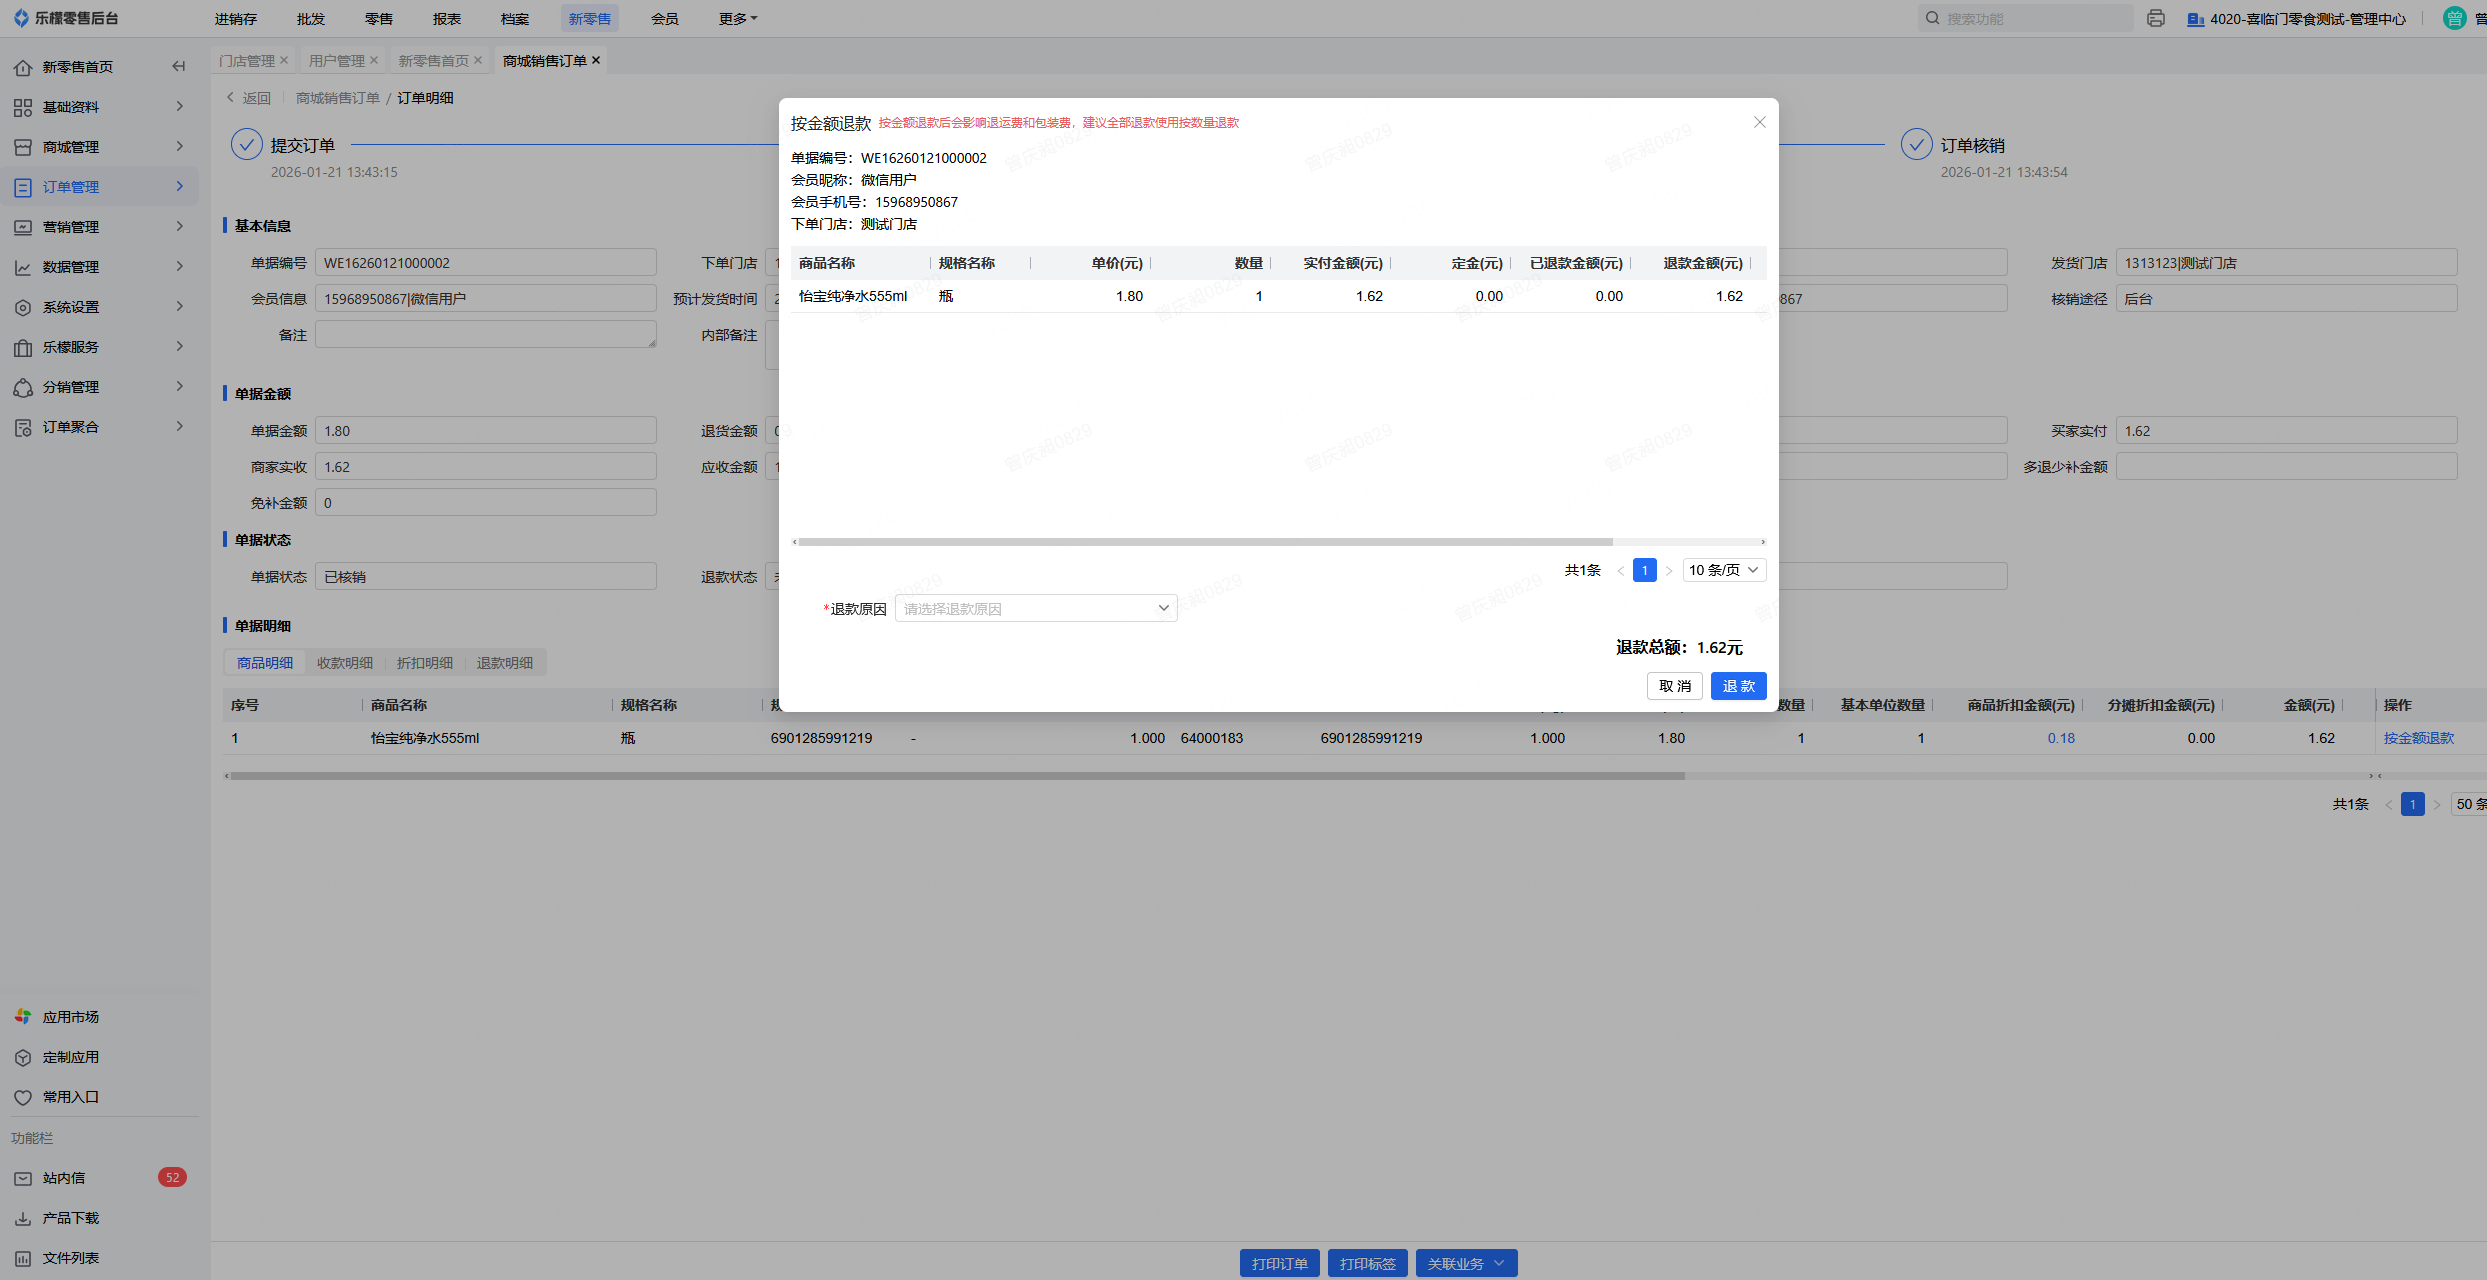Click the 数据管理 chart icon

tap(23, 268)
